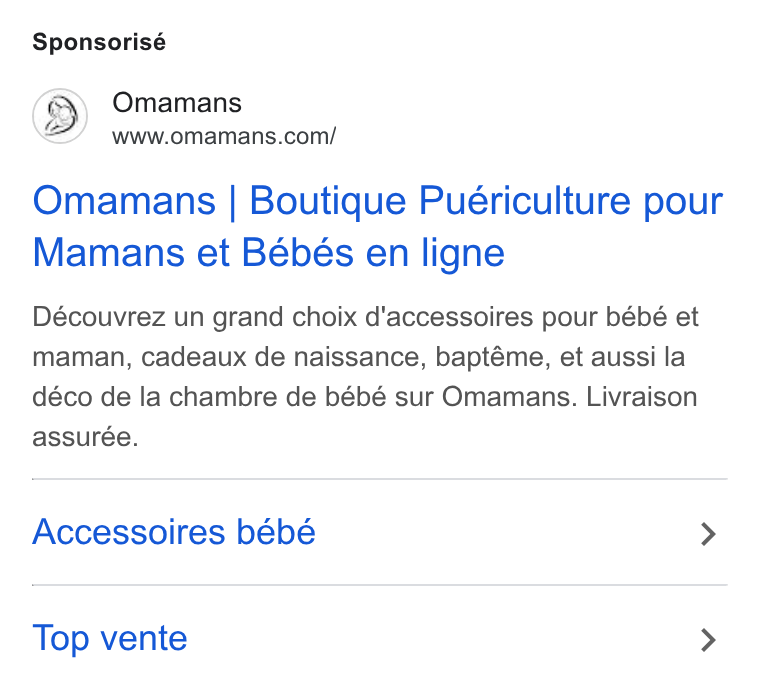Expand the Accessoires bébé chevron arrow
The image size is (760, 690).
pos(708,533)
